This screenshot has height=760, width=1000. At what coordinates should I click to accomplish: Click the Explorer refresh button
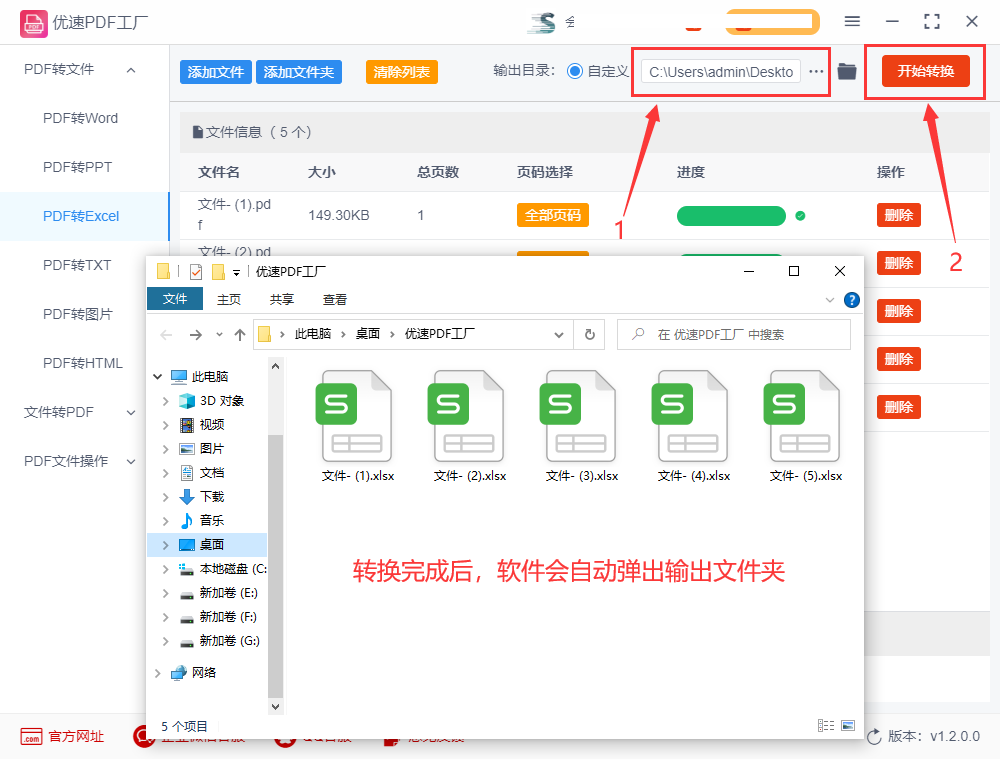[x=590, y=334]
